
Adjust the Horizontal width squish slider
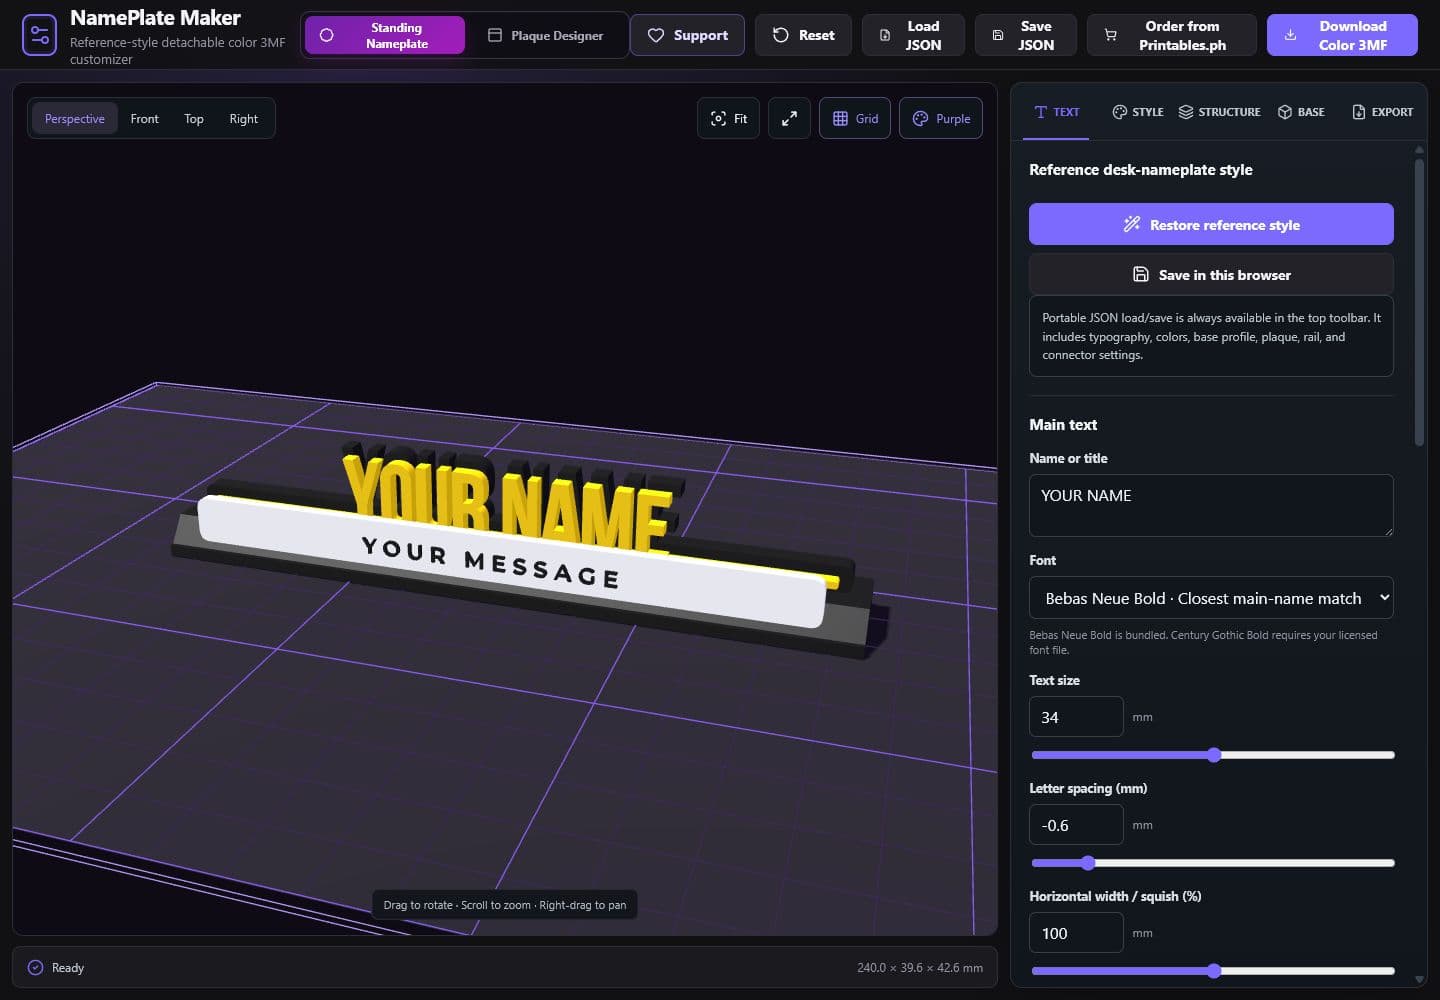click(1212, 971)
